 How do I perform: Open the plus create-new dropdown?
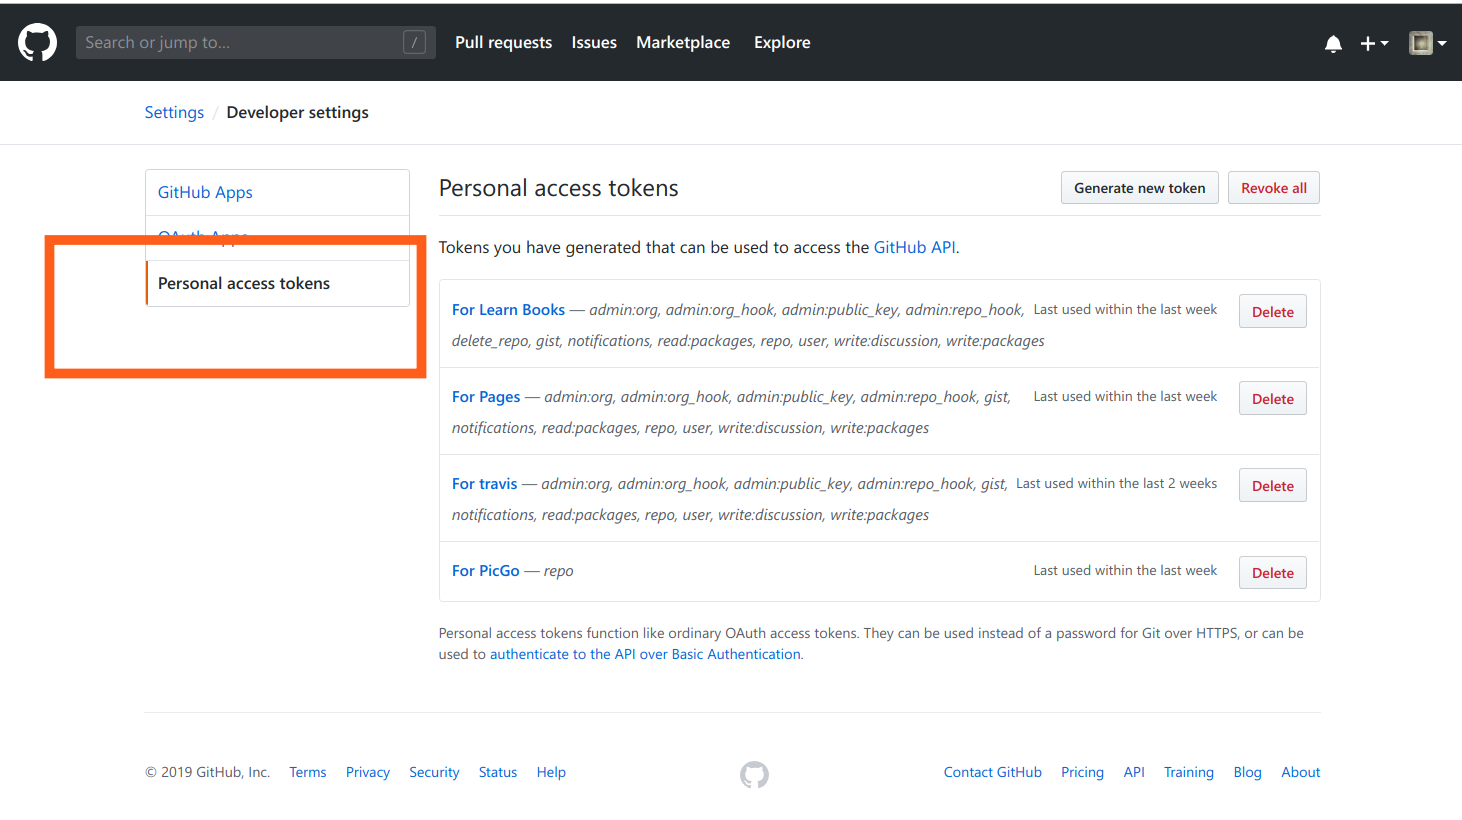coord(1374,43)
